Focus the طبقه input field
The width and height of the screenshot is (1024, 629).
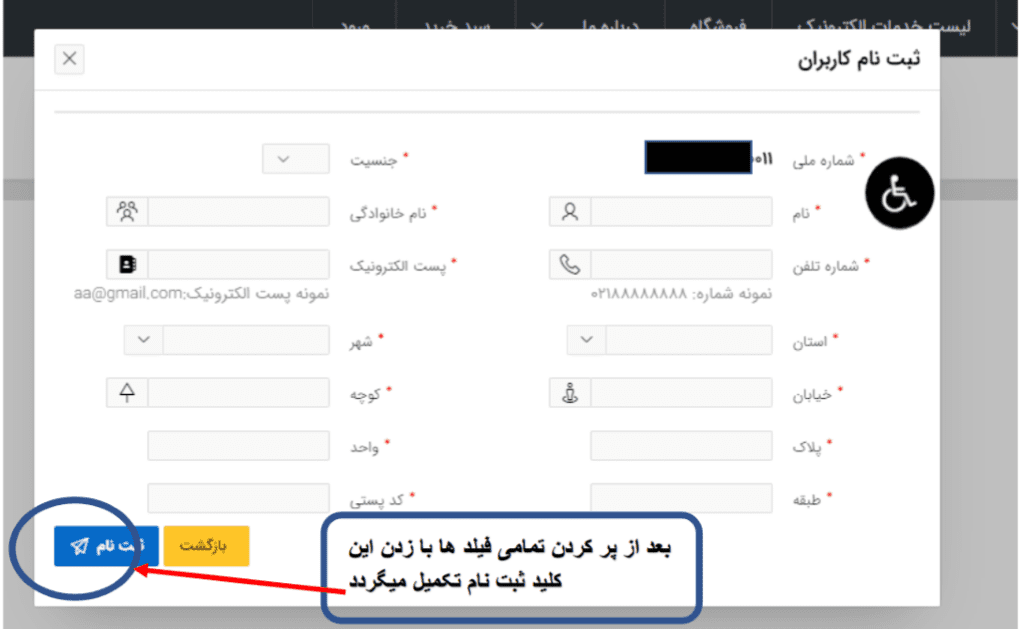(681, 498)
